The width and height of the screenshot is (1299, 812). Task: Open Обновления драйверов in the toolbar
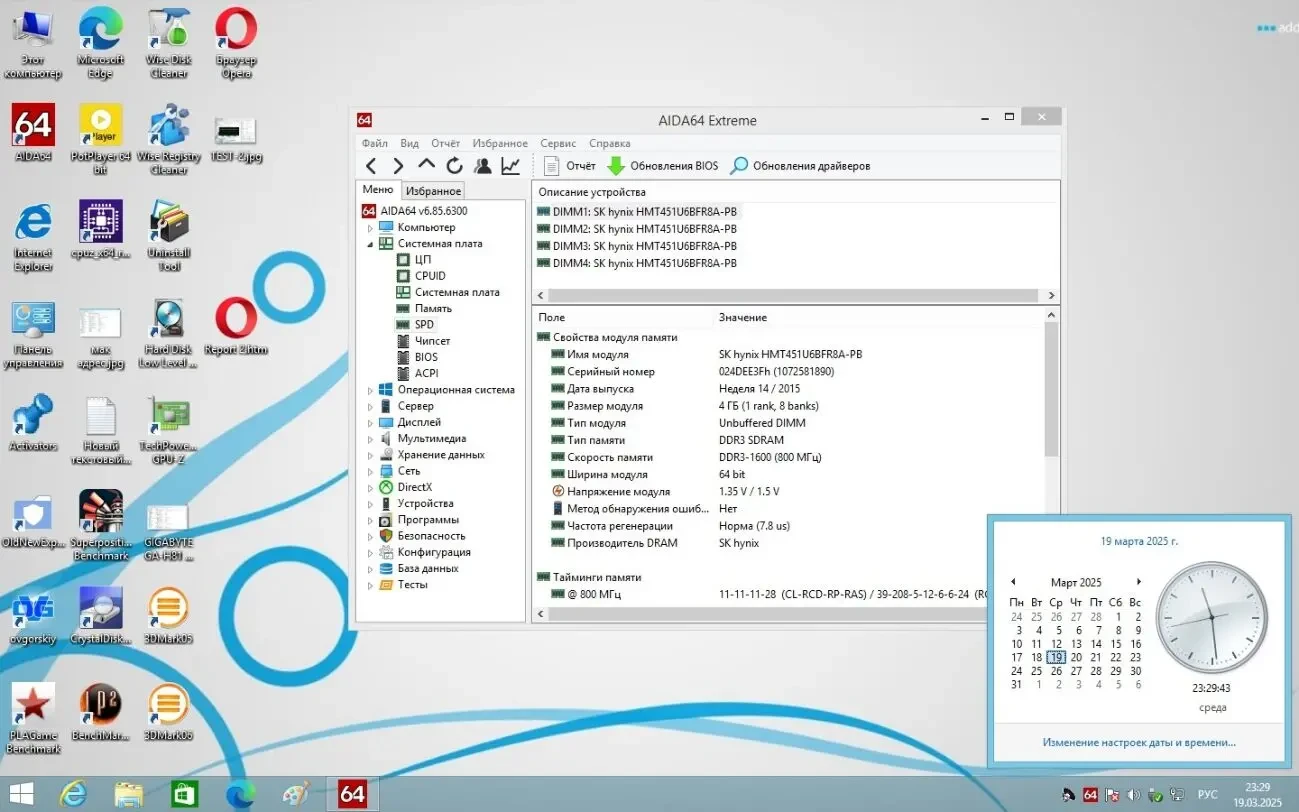[x=800, y=166]
